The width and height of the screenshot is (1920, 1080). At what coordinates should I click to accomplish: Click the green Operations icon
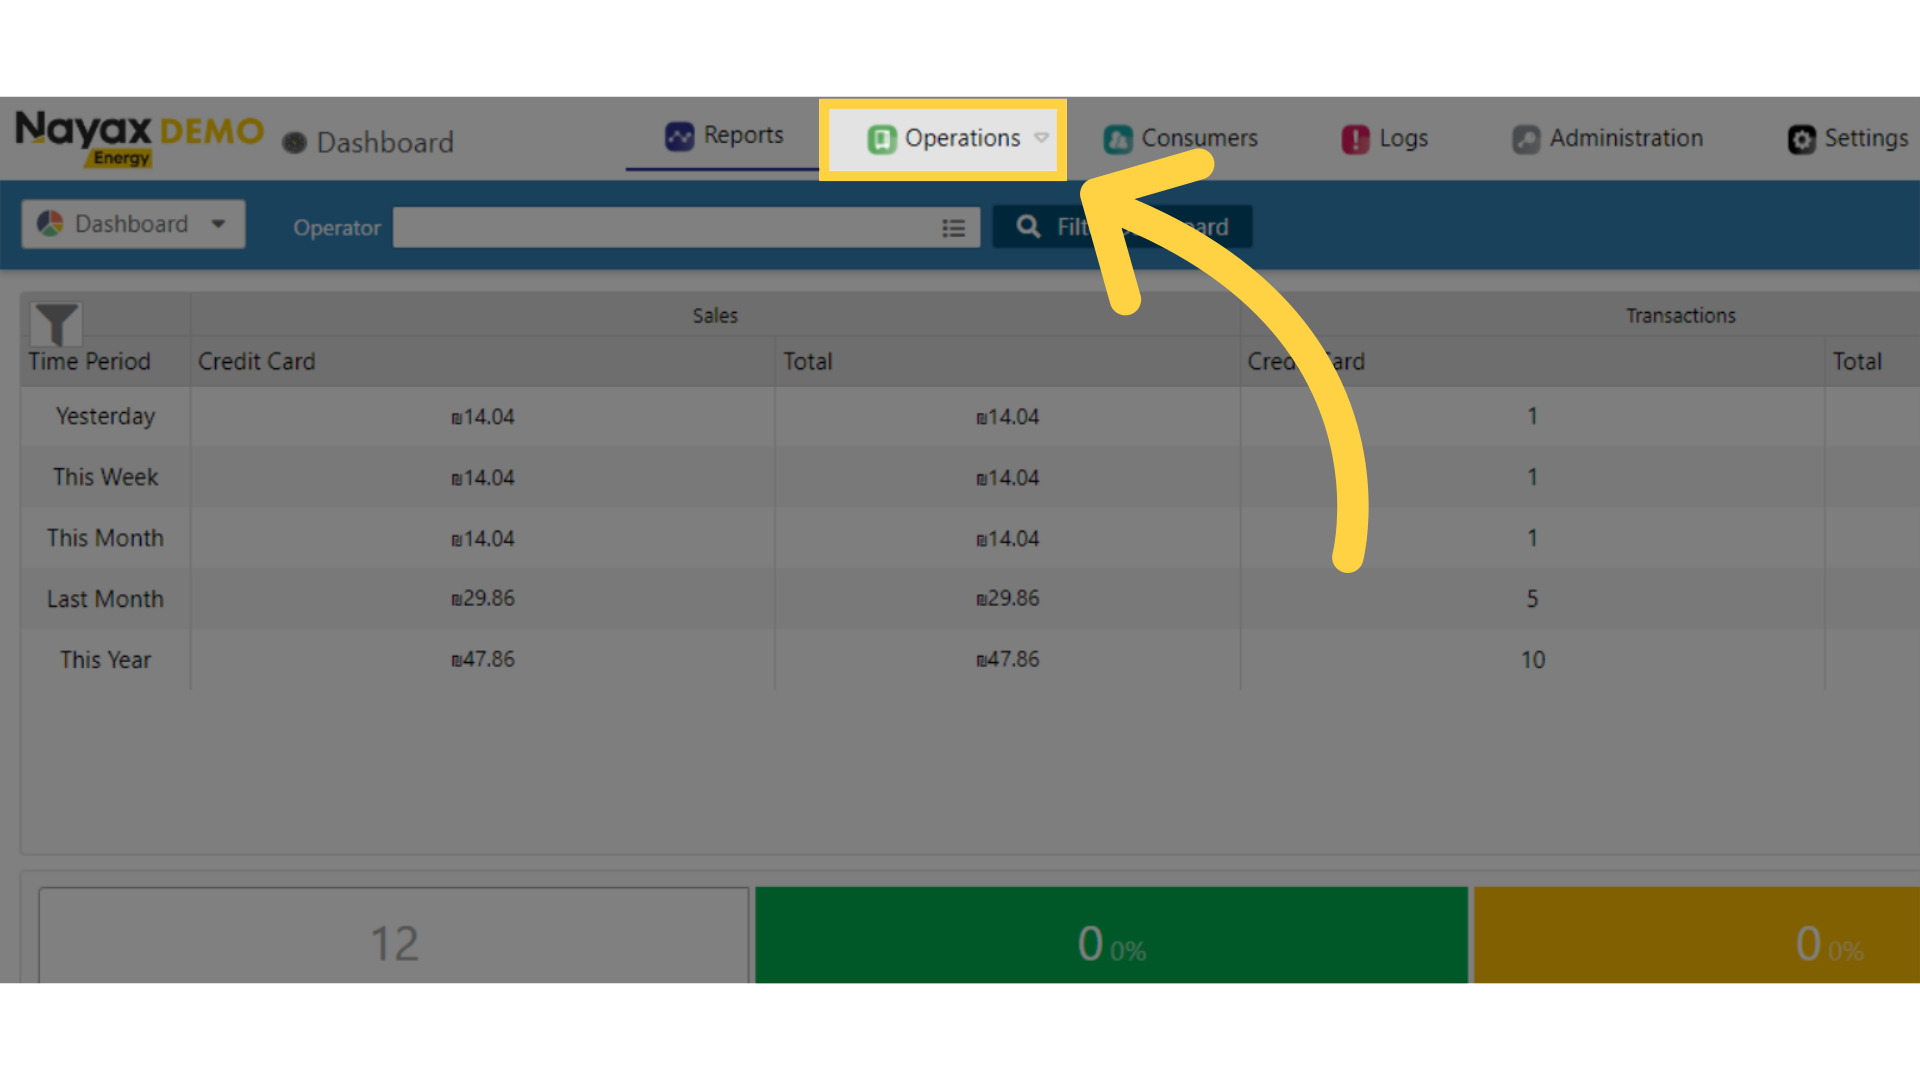click(881, 139)
